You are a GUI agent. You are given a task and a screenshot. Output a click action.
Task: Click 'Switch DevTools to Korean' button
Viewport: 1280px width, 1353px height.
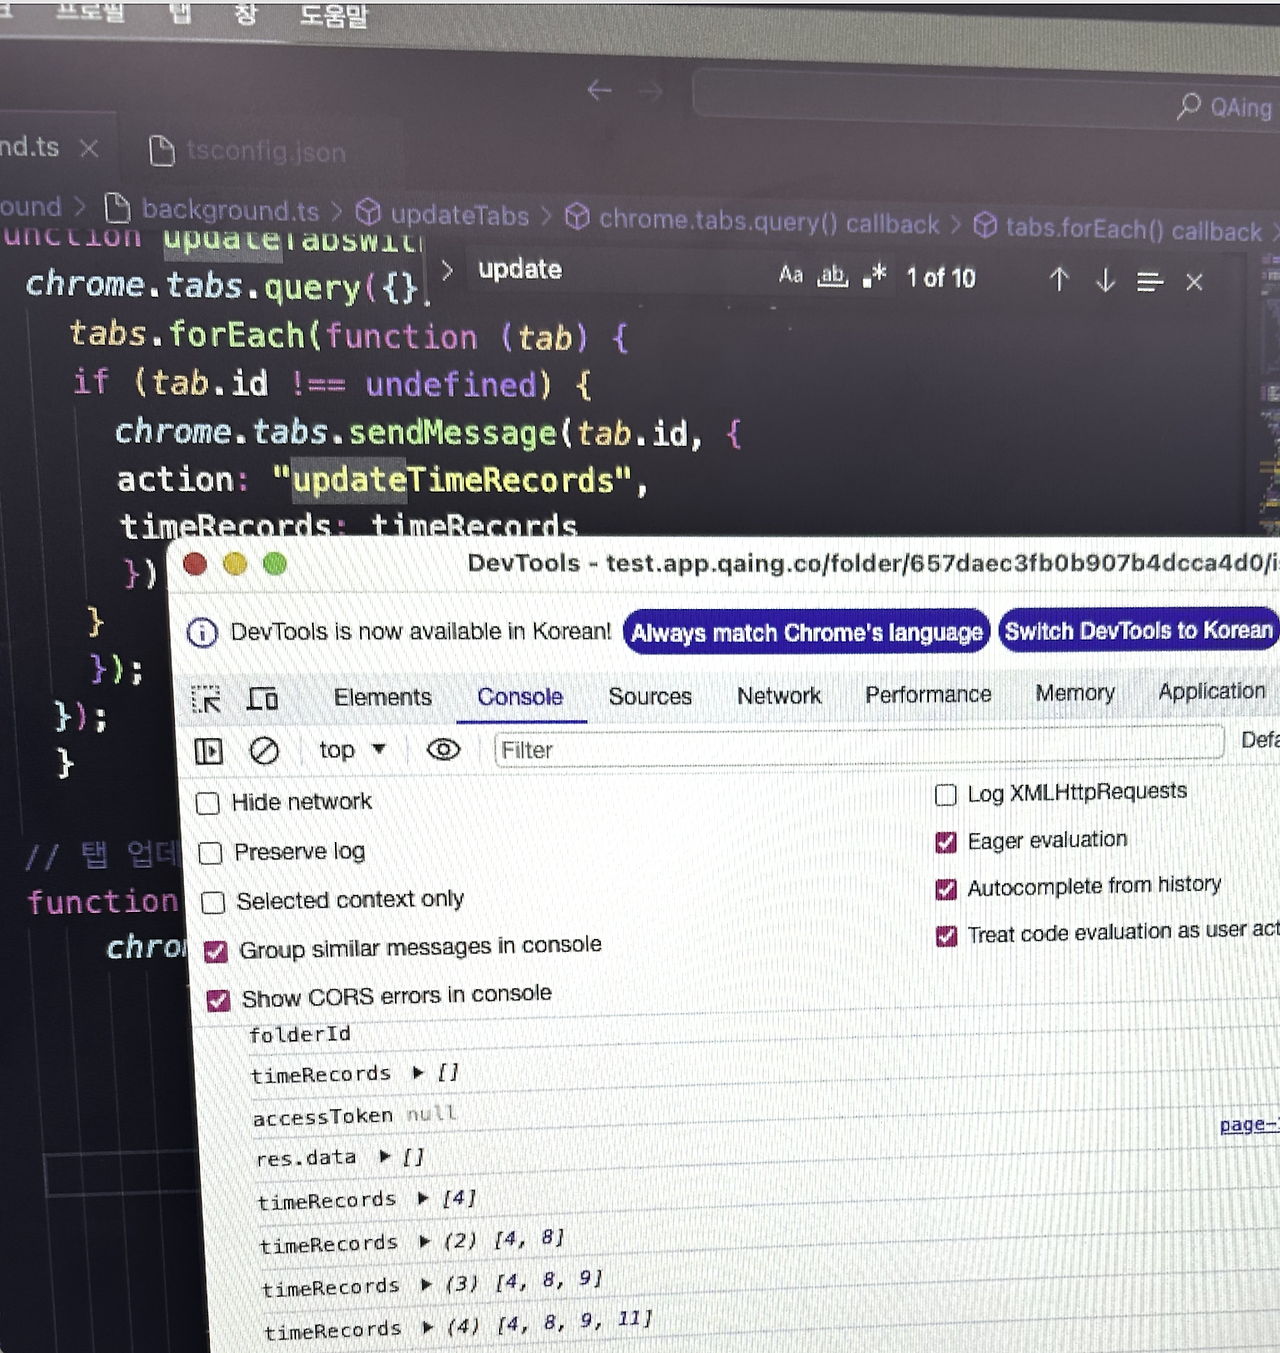pos(1139,631)
